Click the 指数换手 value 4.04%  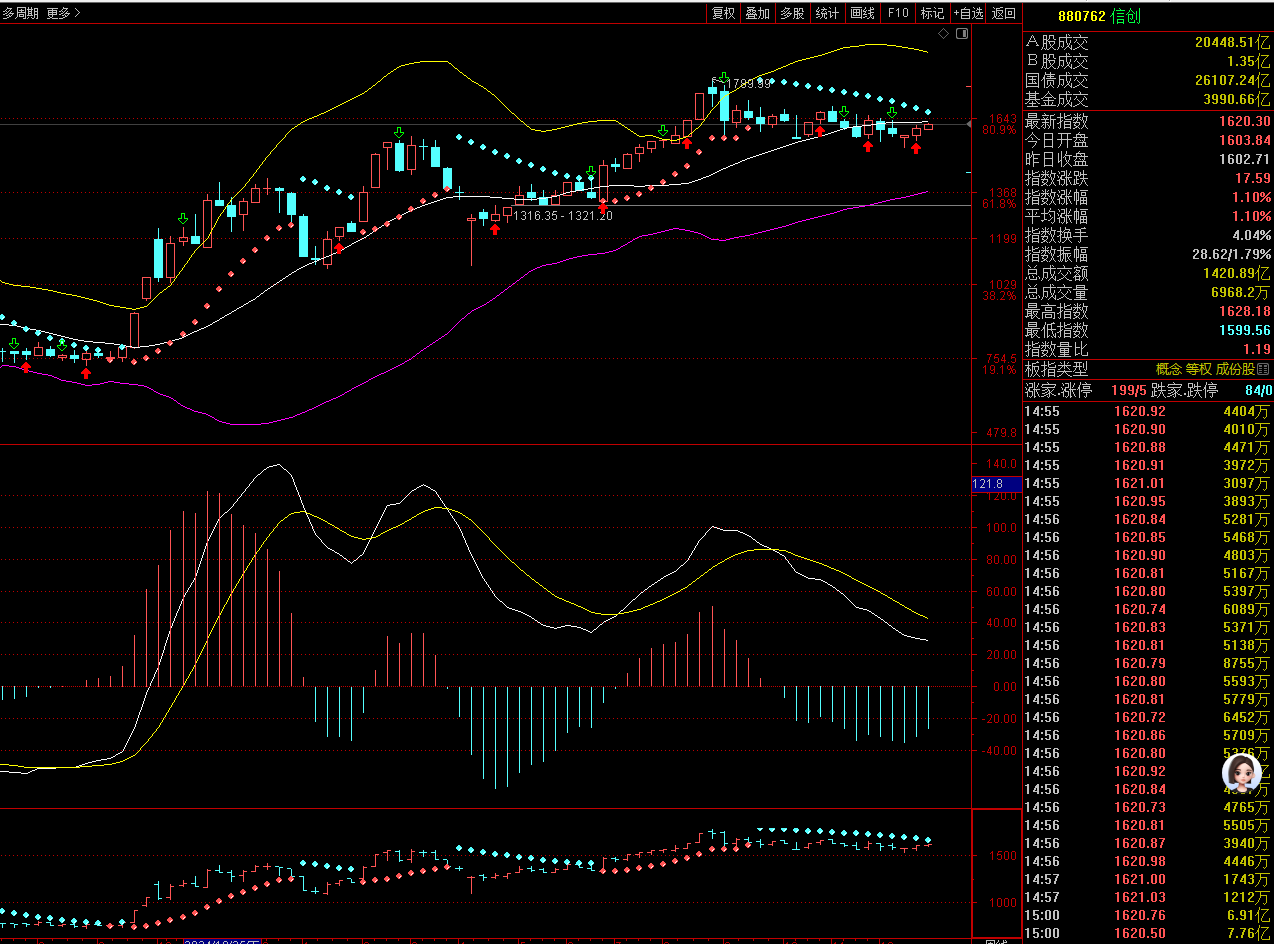click(x=1252, y=235)
